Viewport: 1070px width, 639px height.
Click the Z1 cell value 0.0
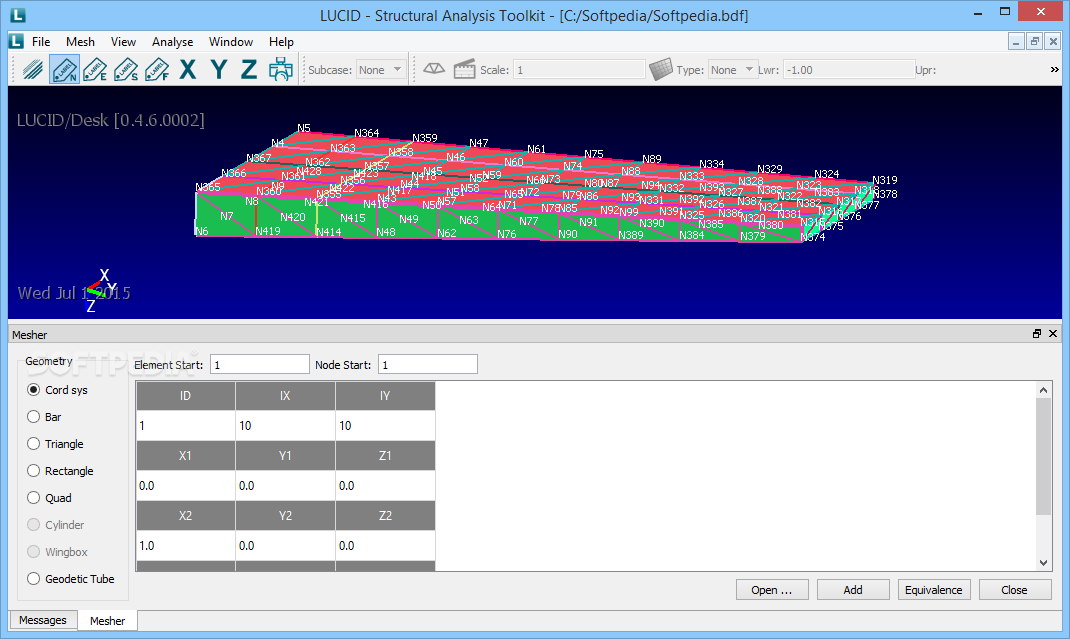coord(385,485)
